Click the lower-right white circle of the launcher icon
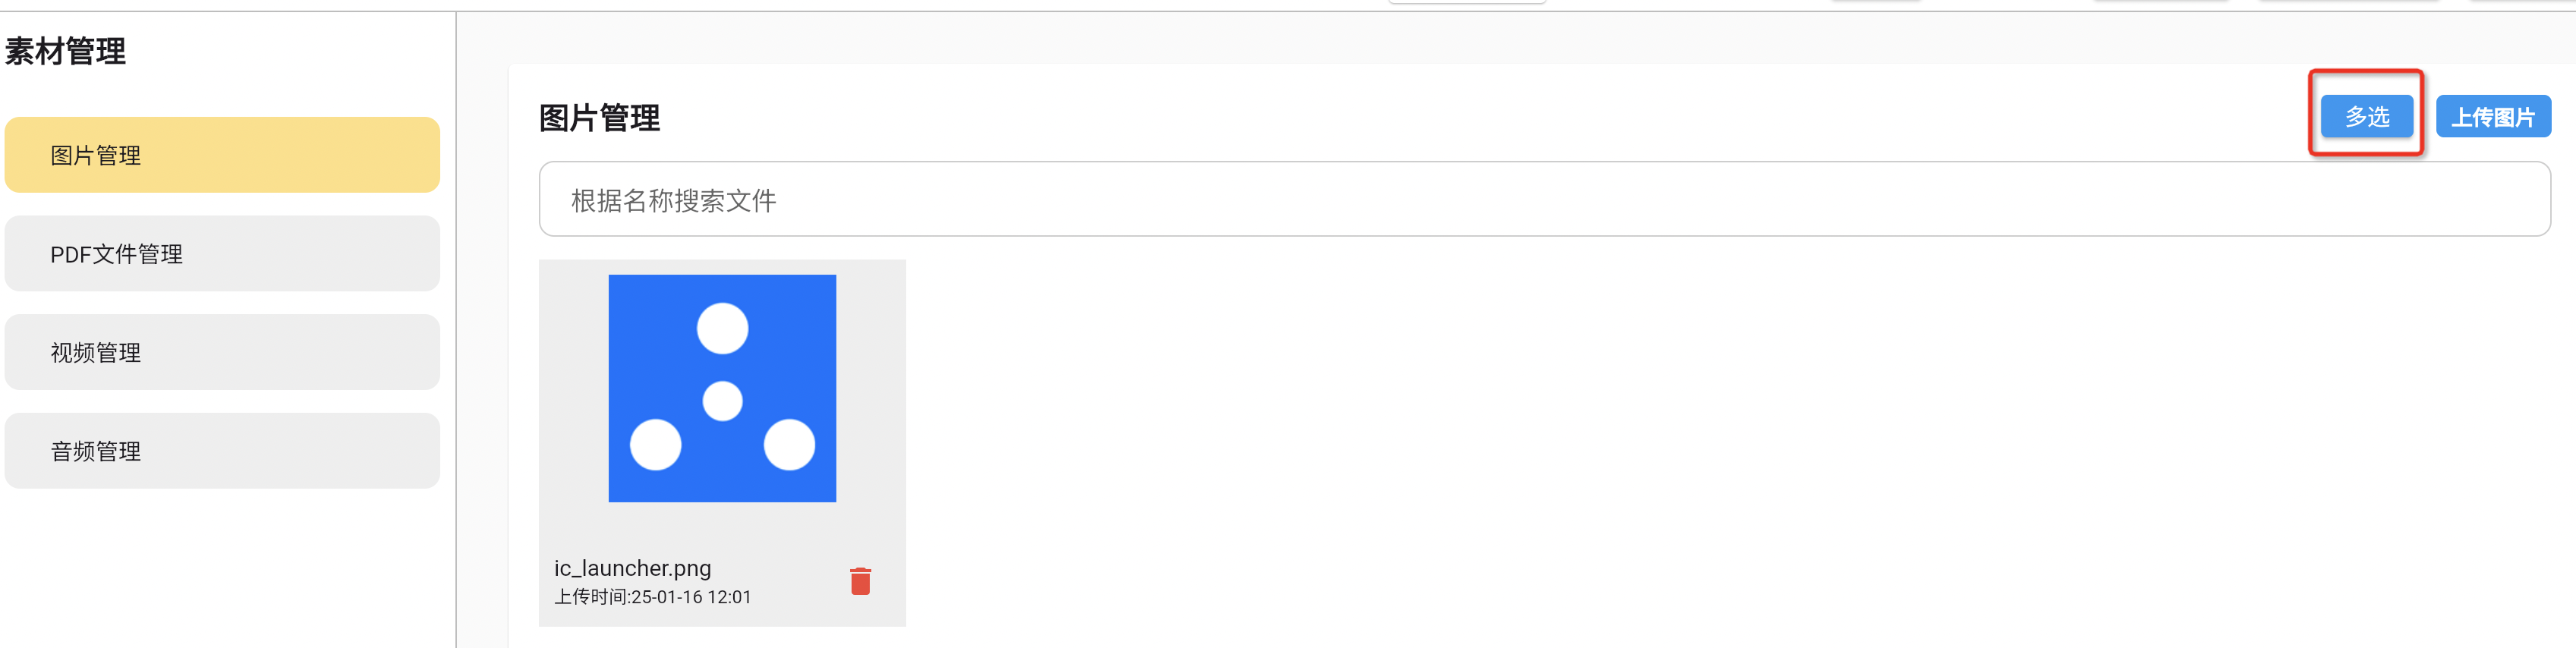This screenshot has width=2576, height=648. (789, 445)
